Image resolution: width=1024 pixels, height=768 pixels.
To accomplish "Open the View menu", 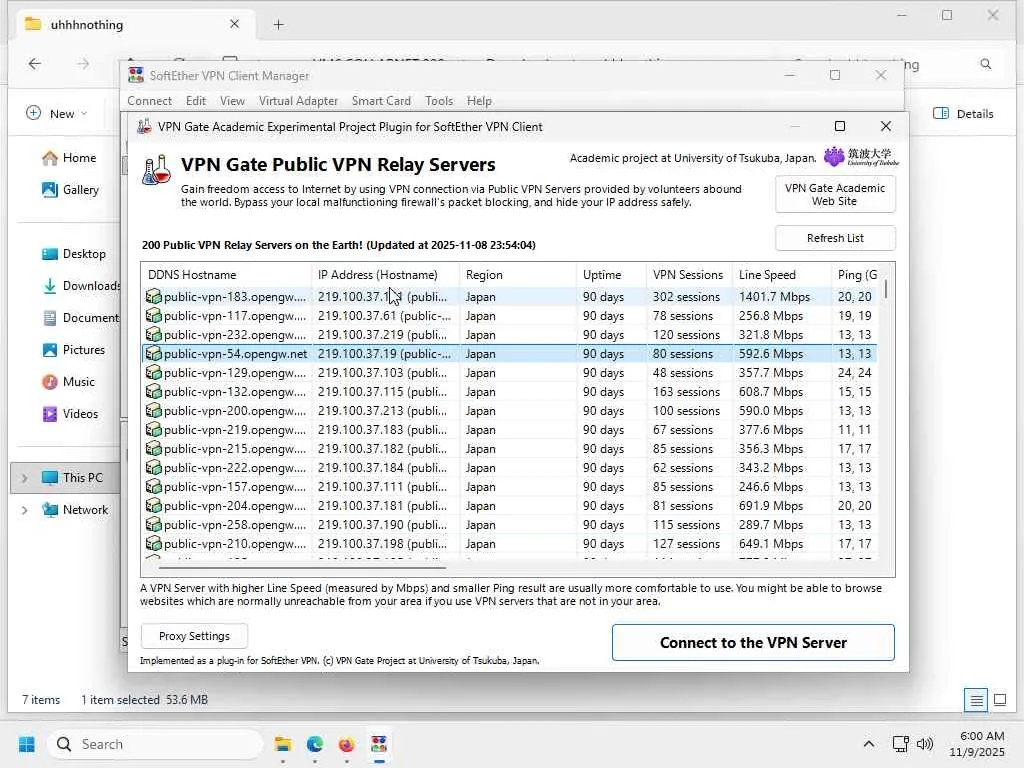I will tap(232, 101).
